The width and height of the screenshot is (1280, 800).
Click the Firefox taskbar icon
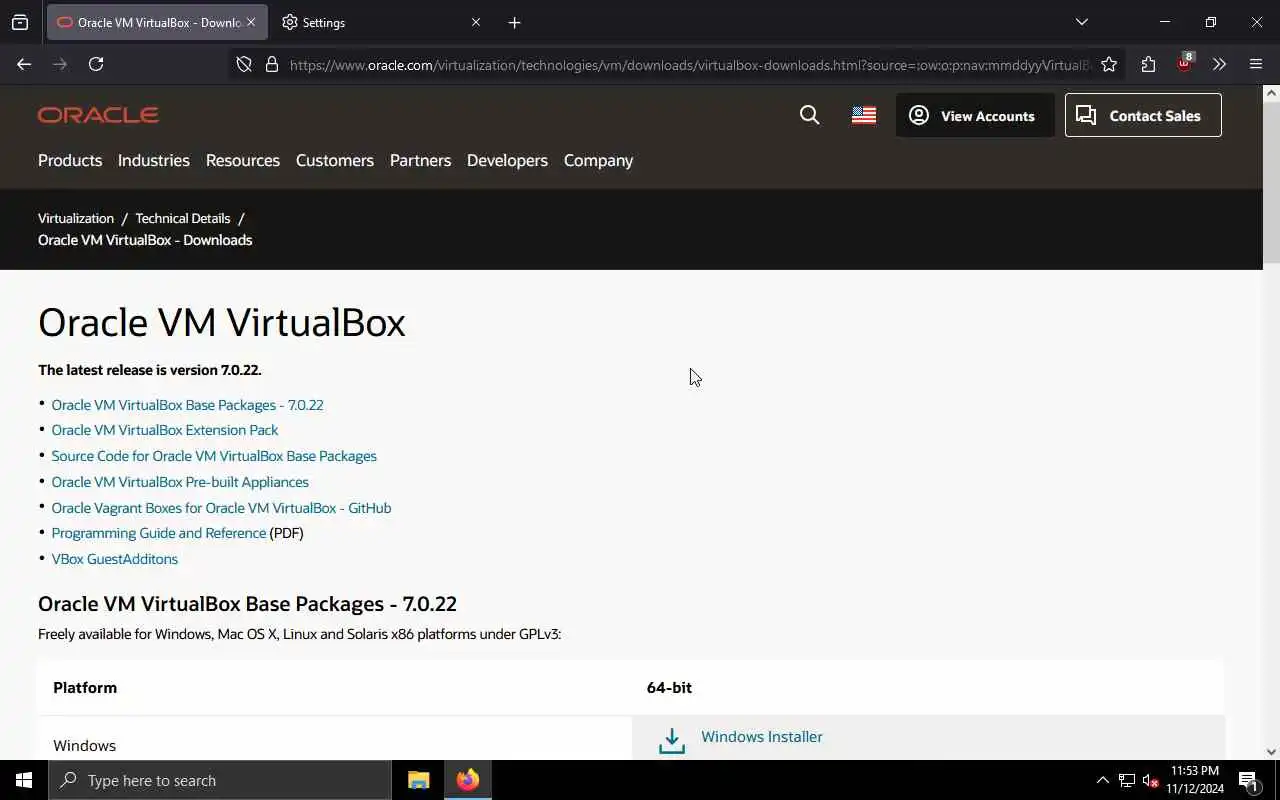[x=468, y=780]
